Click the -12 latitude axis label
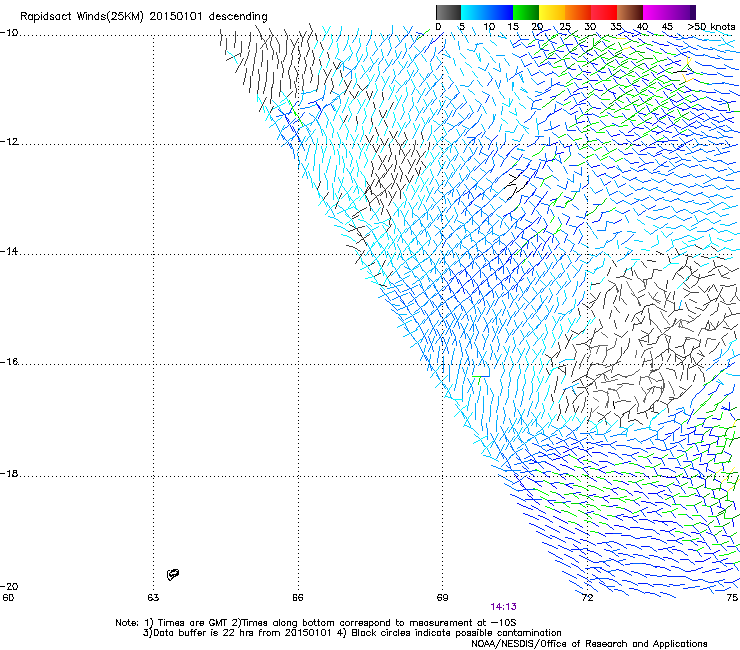The image size is (740, 650). click(x=9, y=142)
